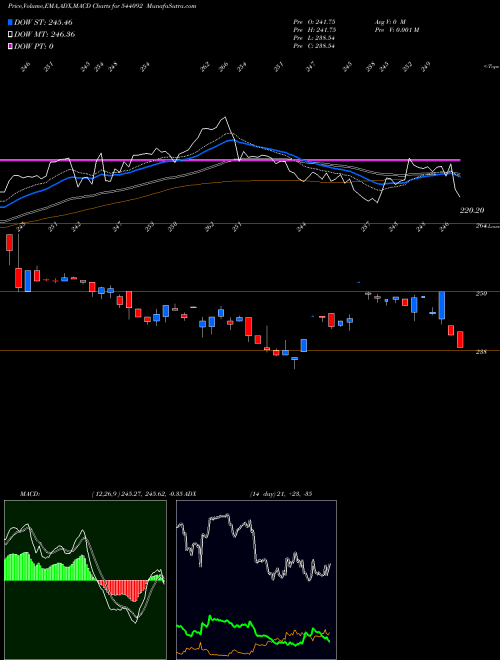Click the magenta DOW PT legend square
The height and width of the screenshot is (660, 500).
point(10,46)
